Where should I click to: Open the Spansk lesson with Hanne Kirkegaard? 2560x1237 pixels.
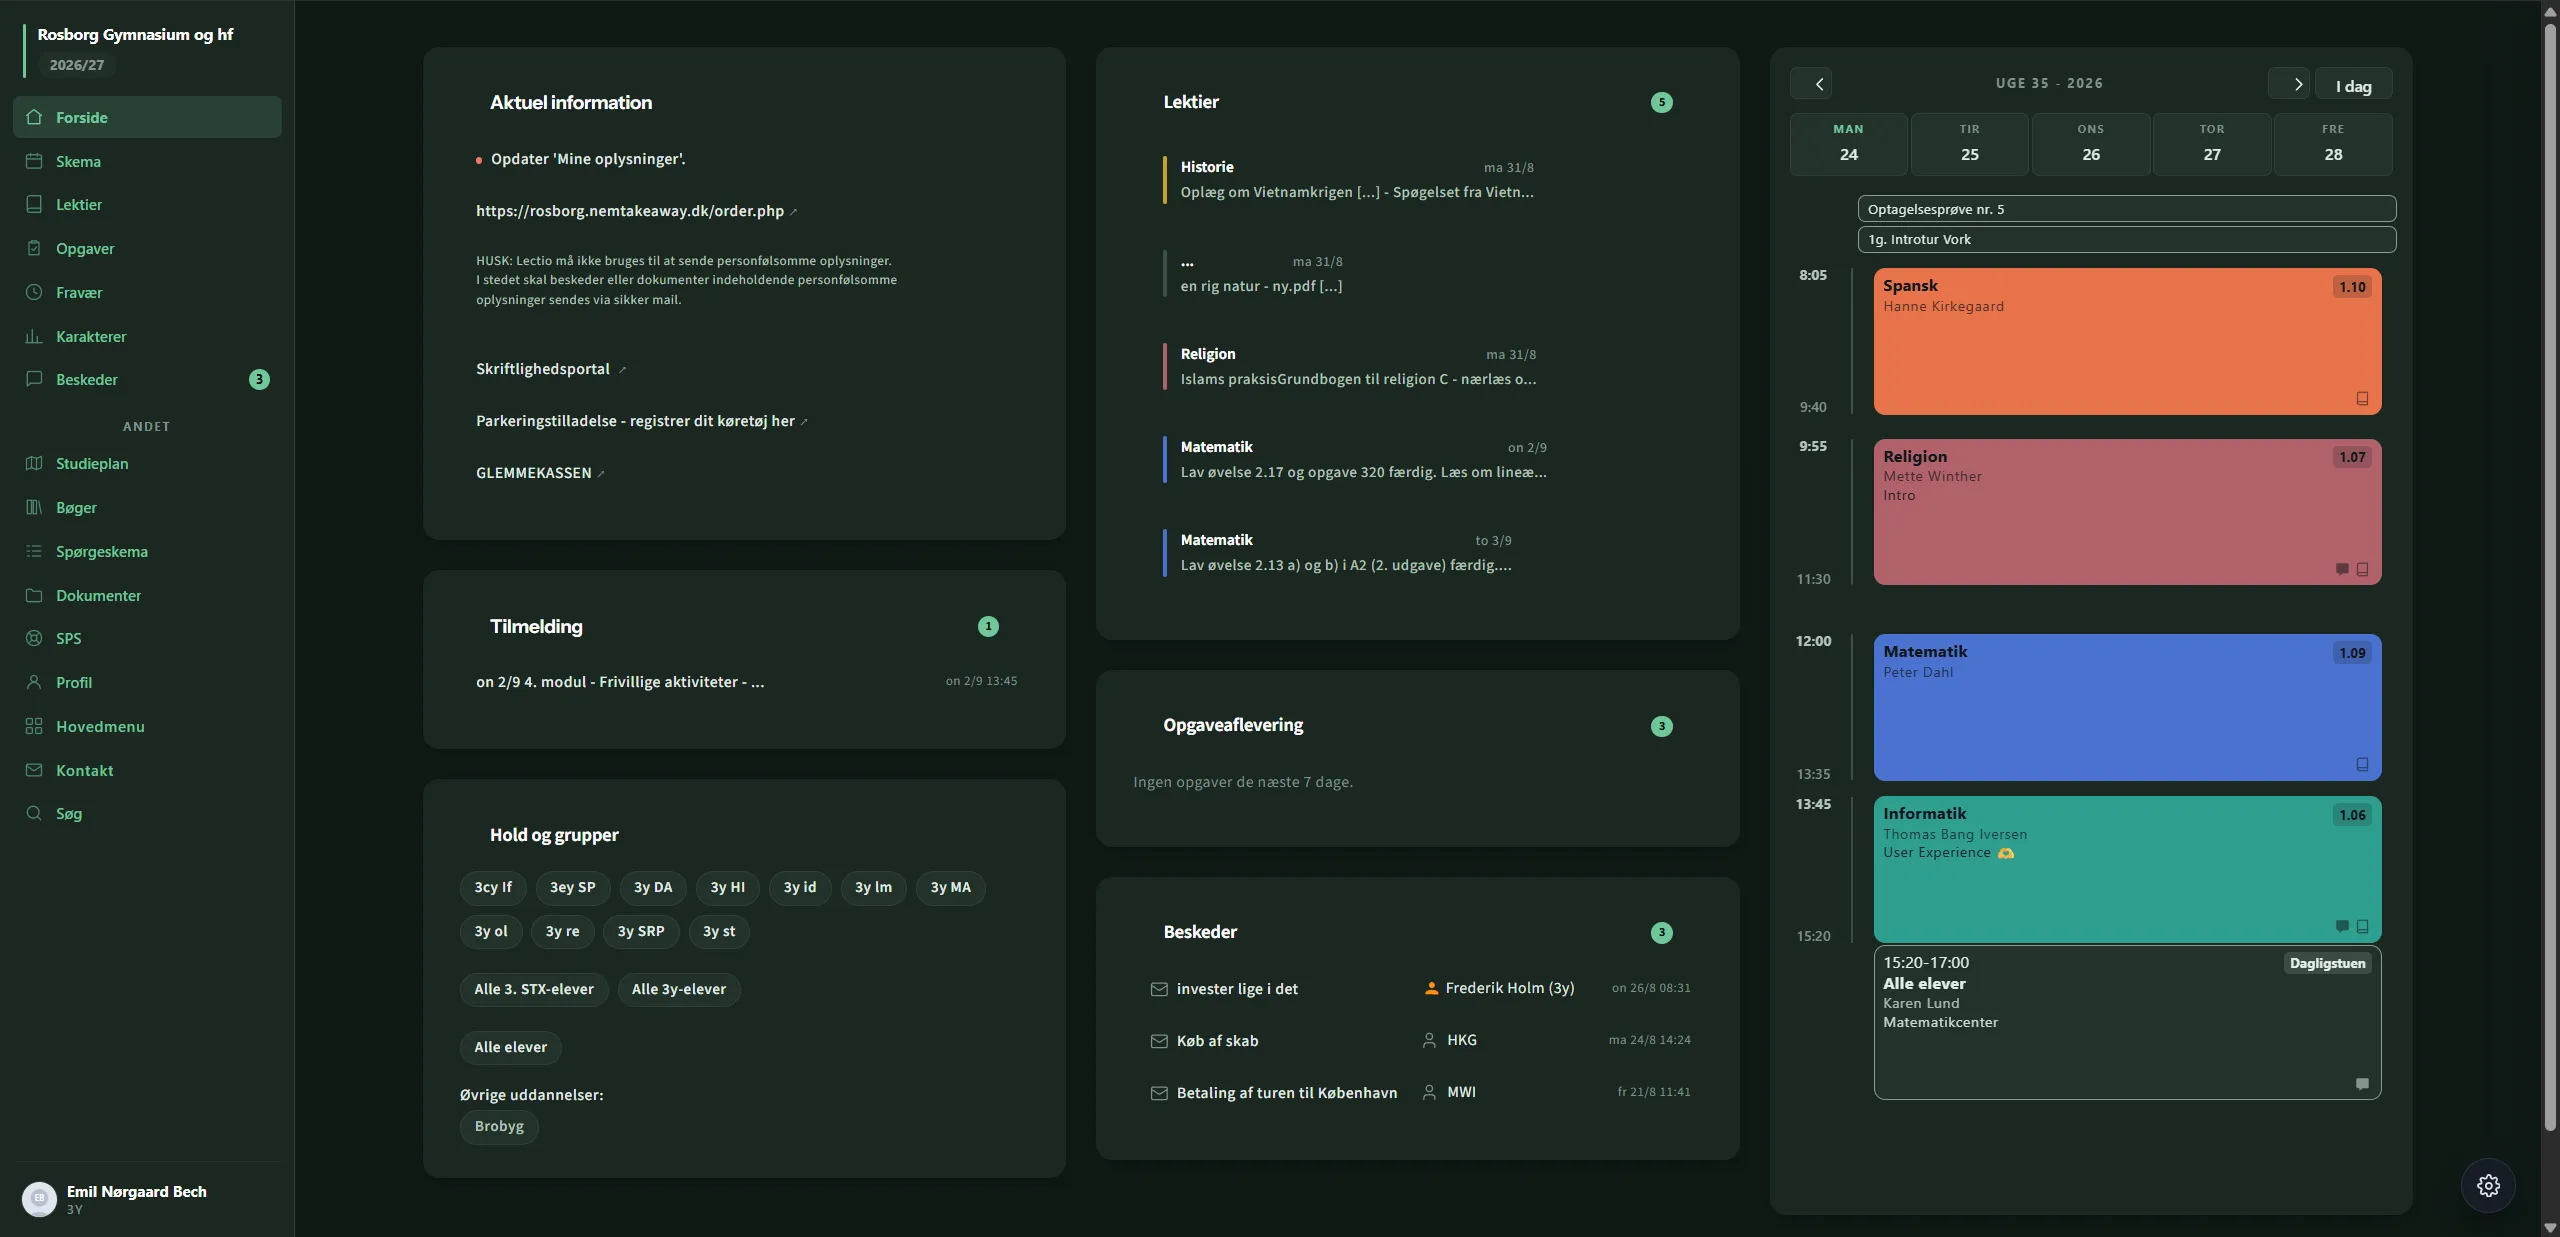[2127, 341]
